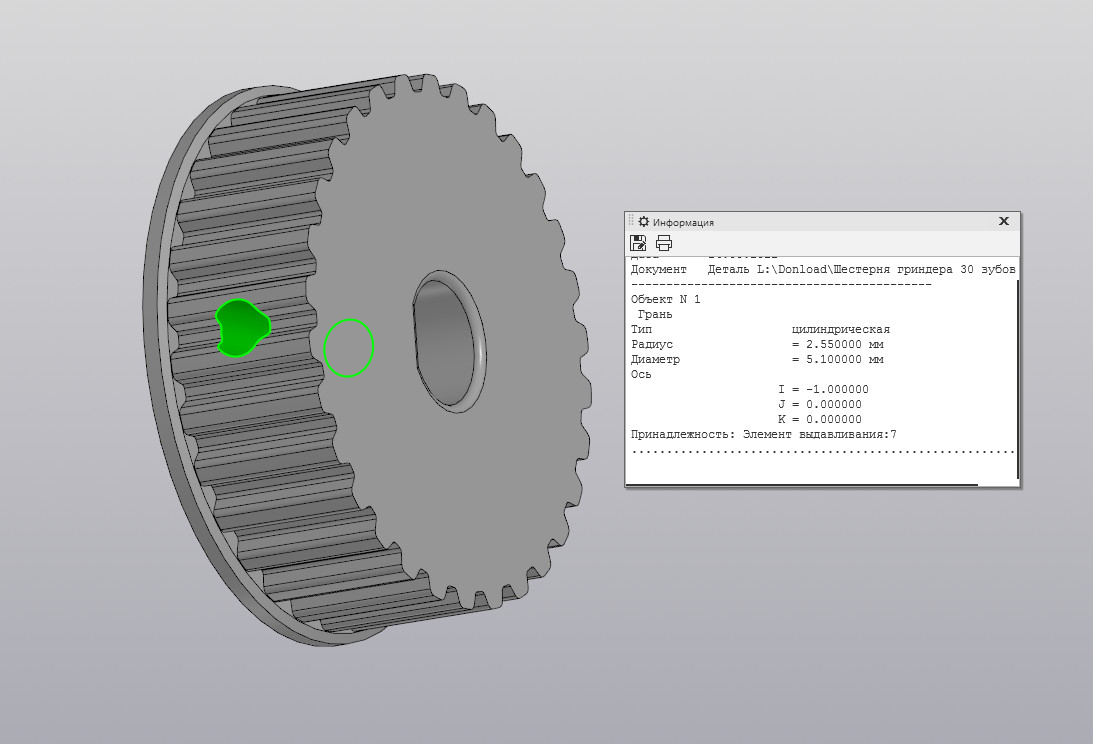Click the 'цилиндрическая' type value
1093x744 pixels.
[x=841, y=329]
